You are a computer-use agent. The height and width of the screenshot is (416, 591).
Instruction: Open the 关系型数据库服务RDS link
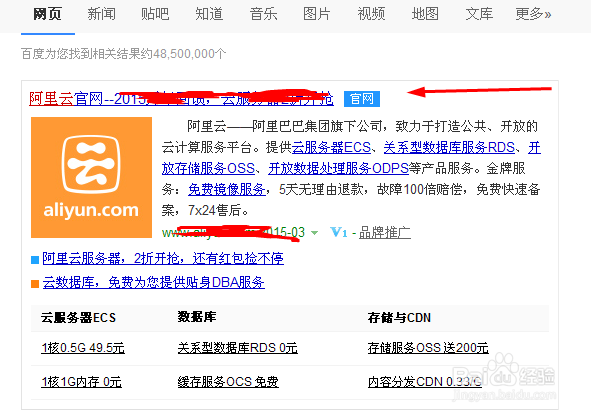(x=449, y=147)
